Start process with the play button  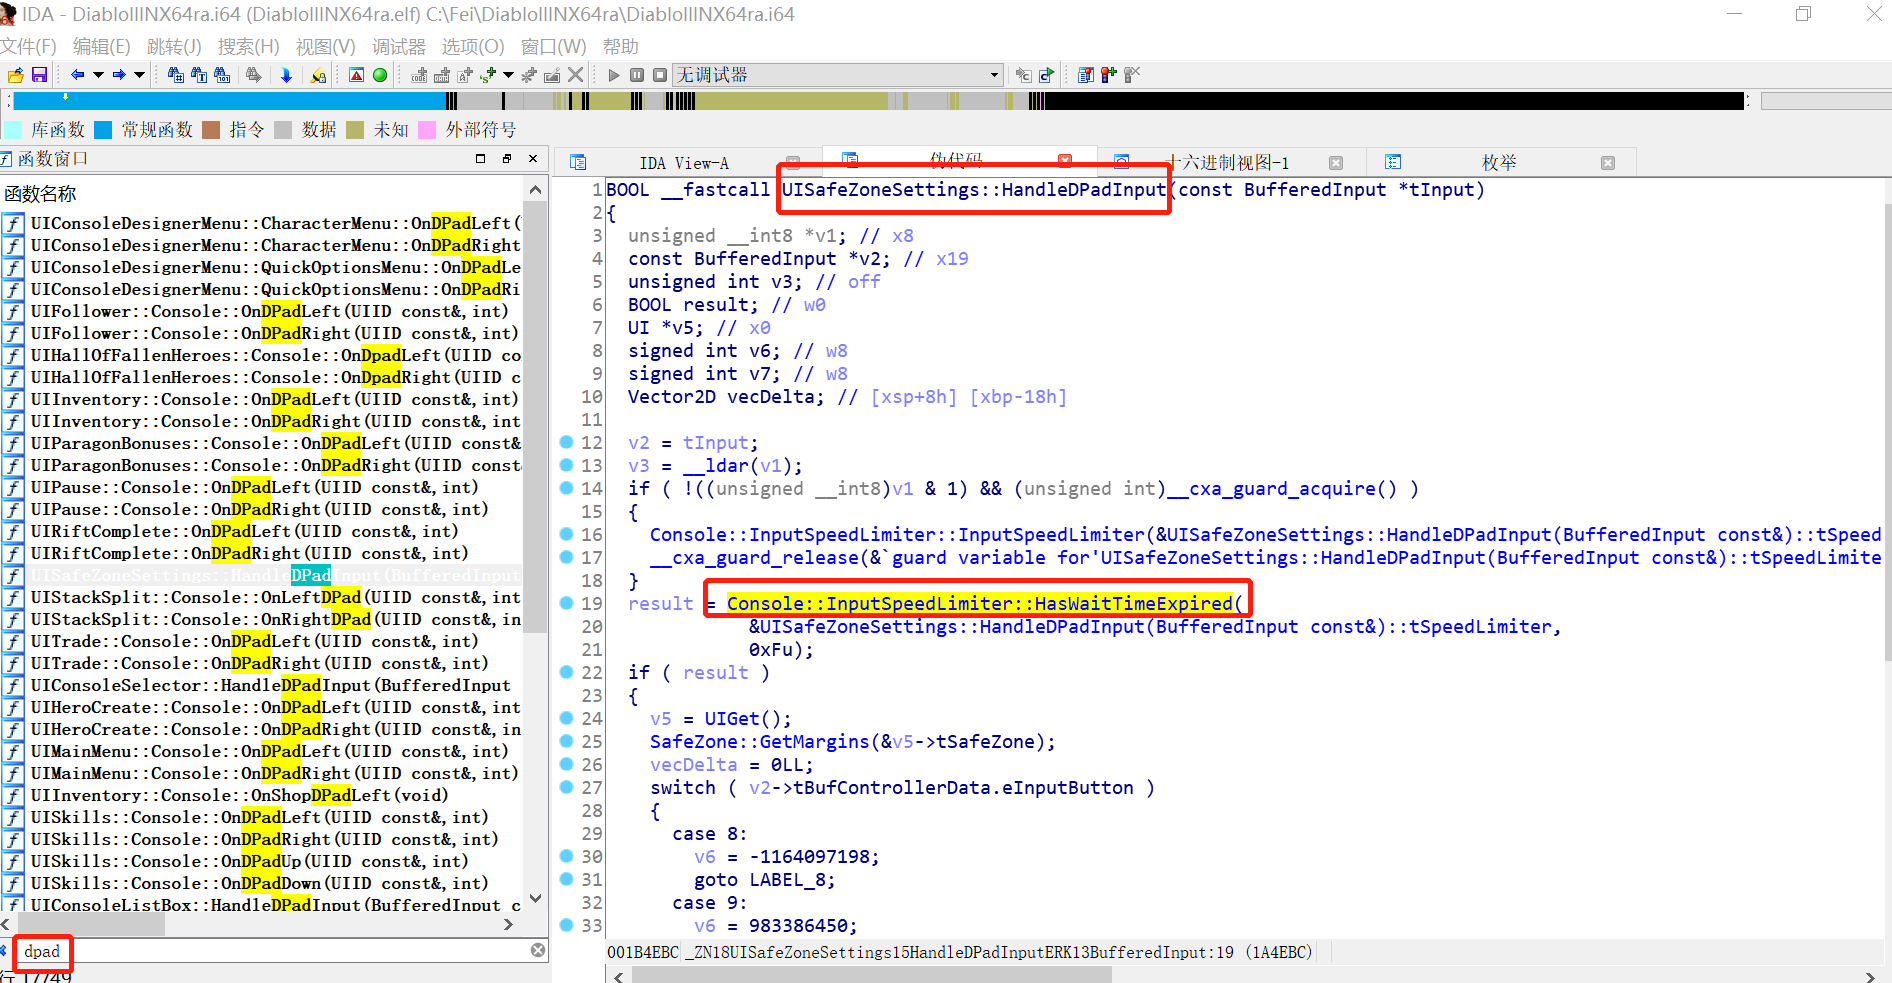tap(614, 75)
